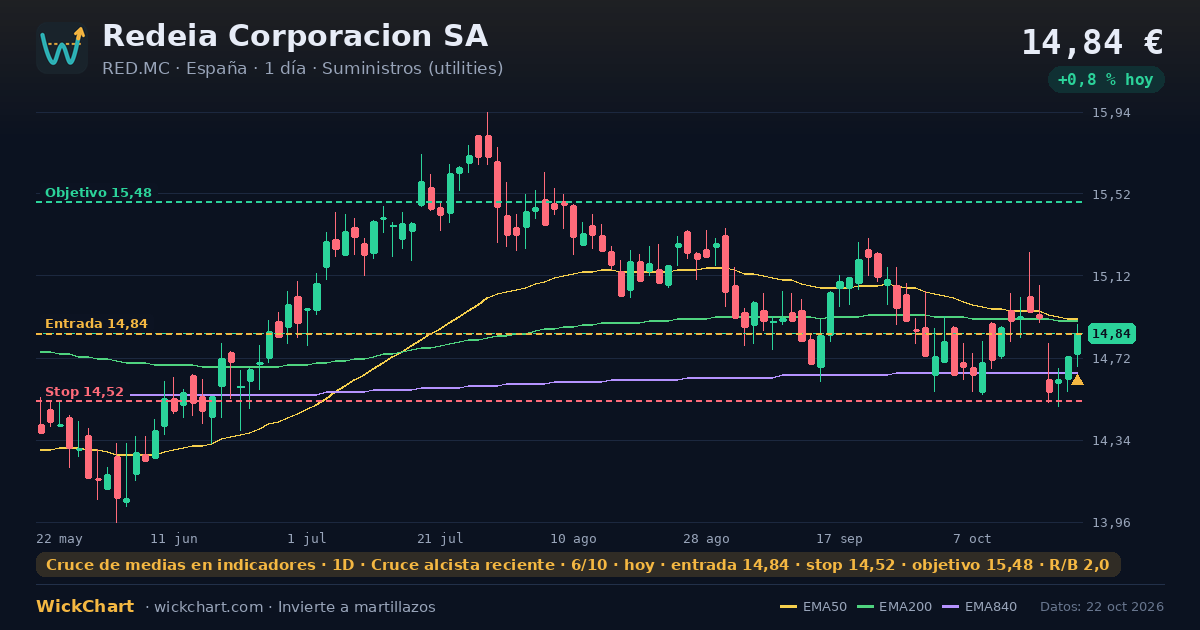
Task: Click the 15,52 price axis label
Action: pyautogui.click(x=1111, y=194)
